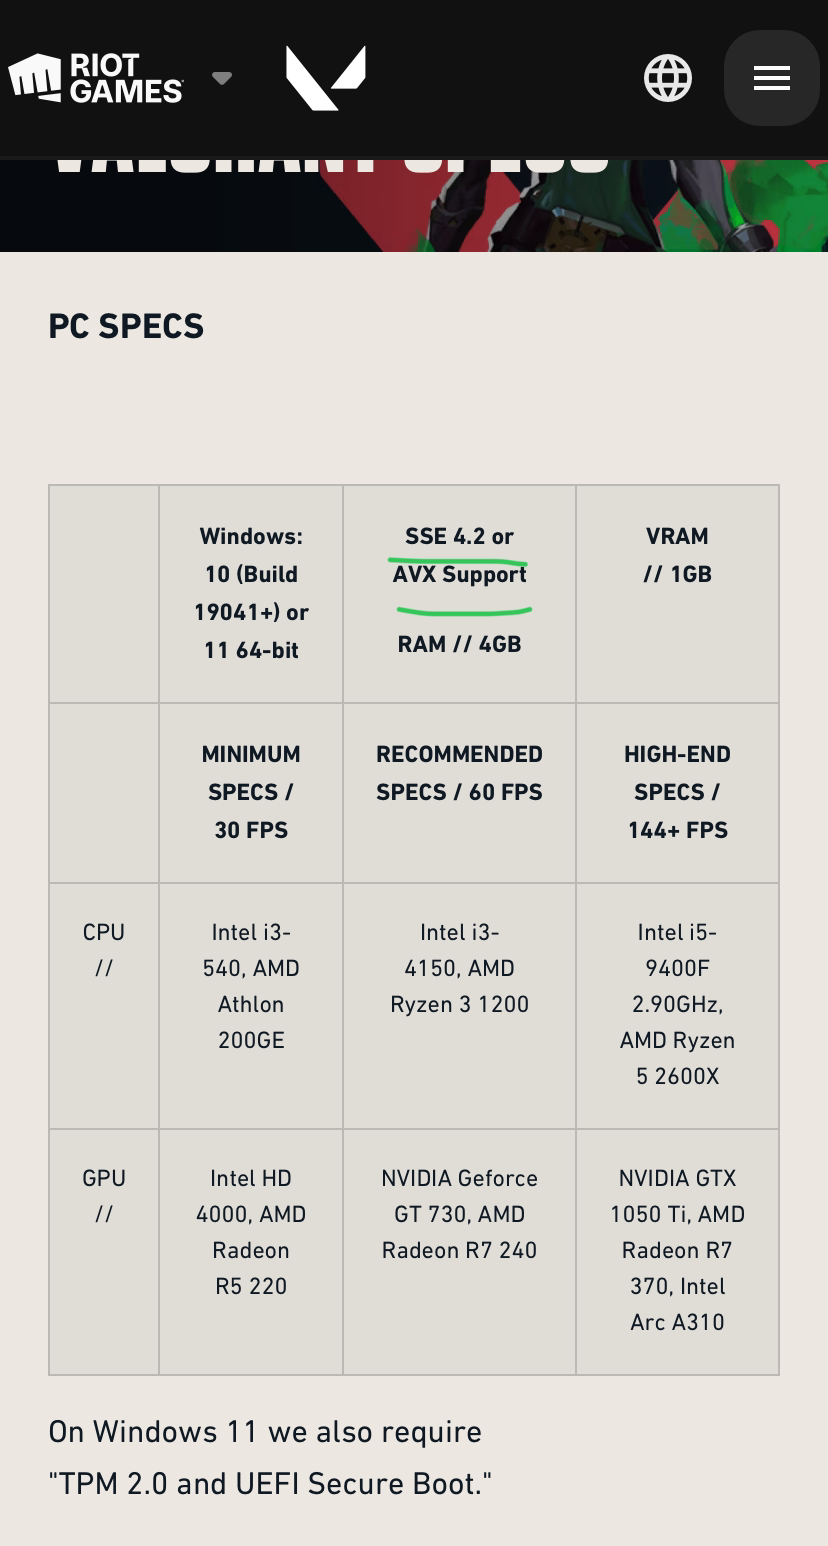The width and height of the screenshot is (828, 1546).
Task: Select the High-End Specs / 144+ FPS header
Action: 677,792
